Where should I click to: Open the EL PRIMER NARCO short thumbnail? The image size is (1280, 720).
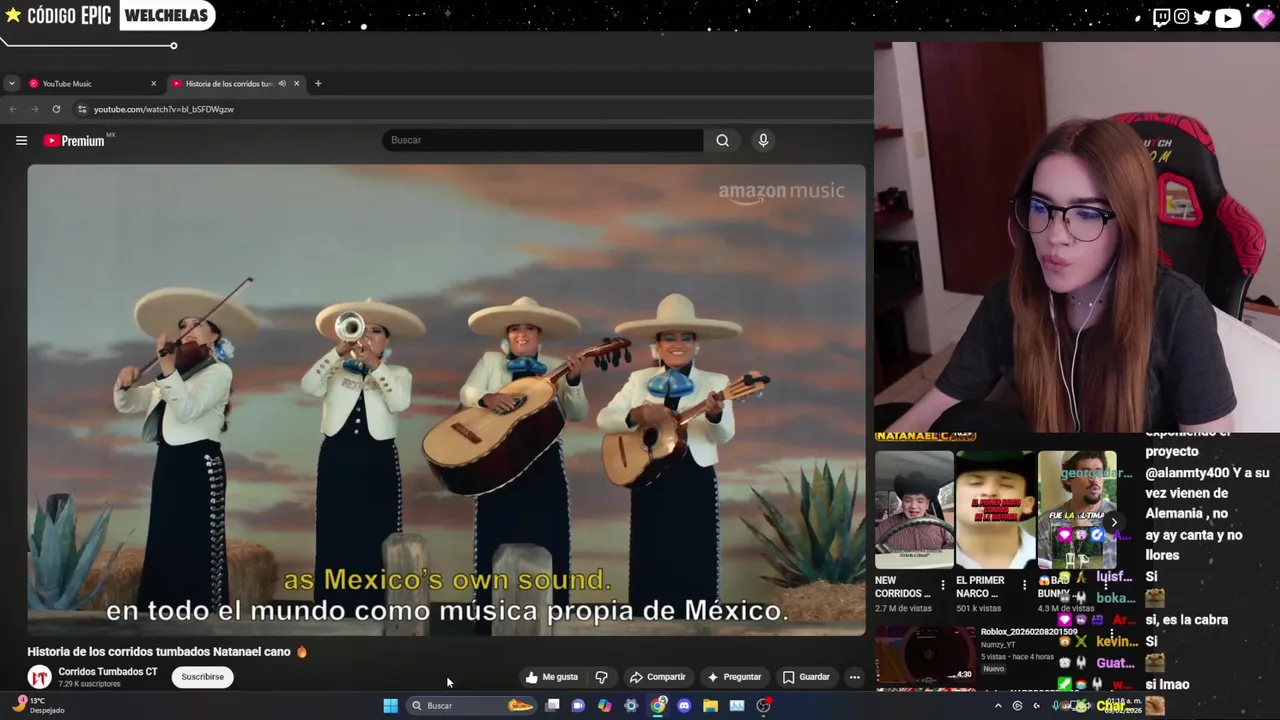[995, 509]
